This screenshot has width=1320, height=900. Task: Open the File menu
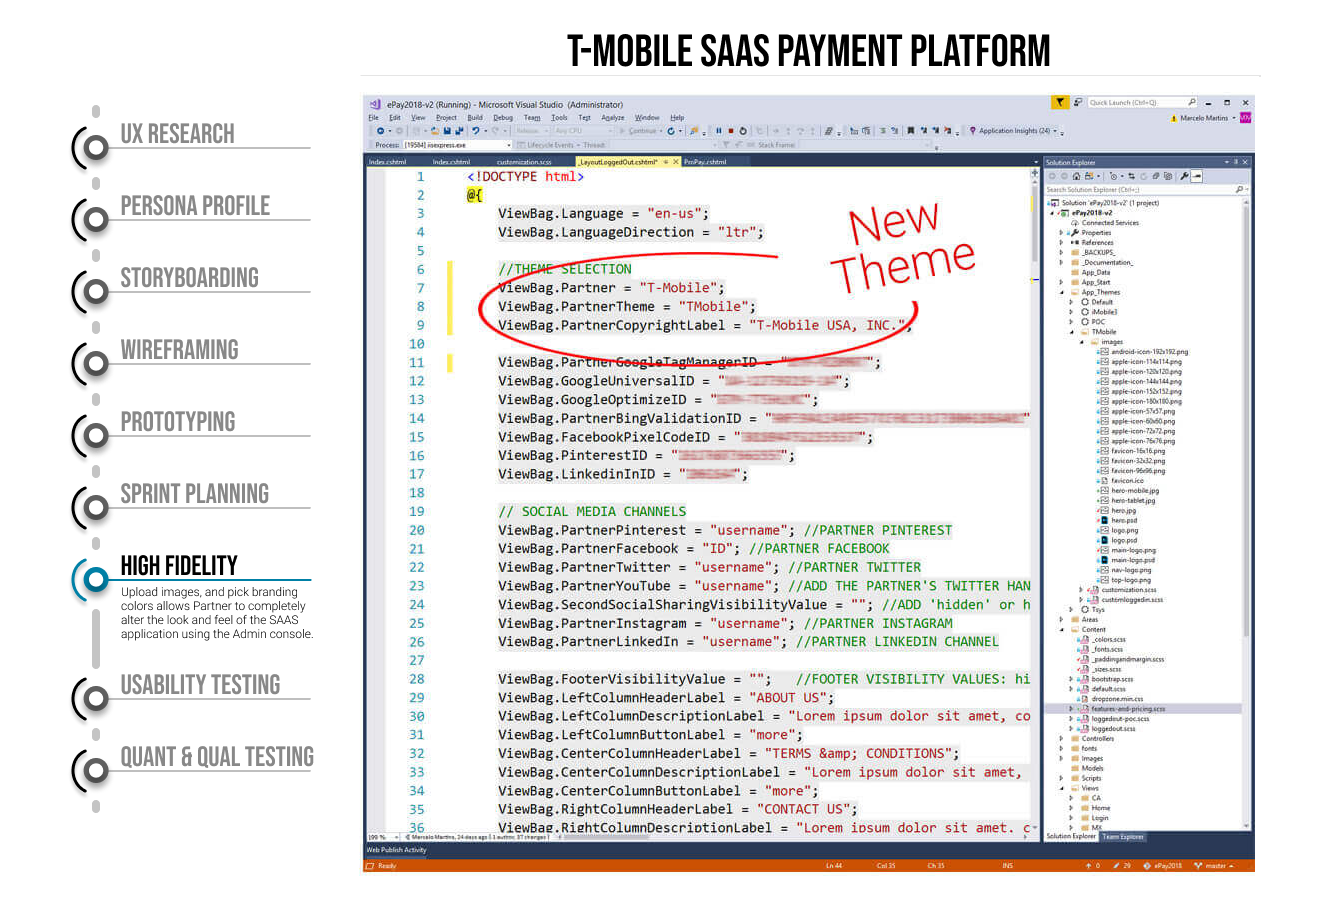click(x=373, y=117)
